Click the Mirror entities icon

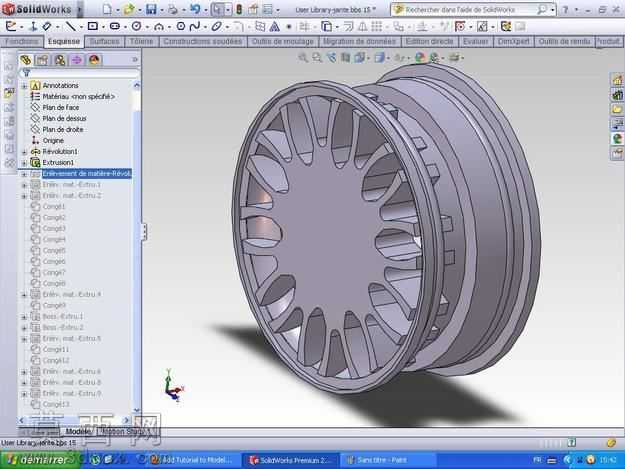point(363,27)
